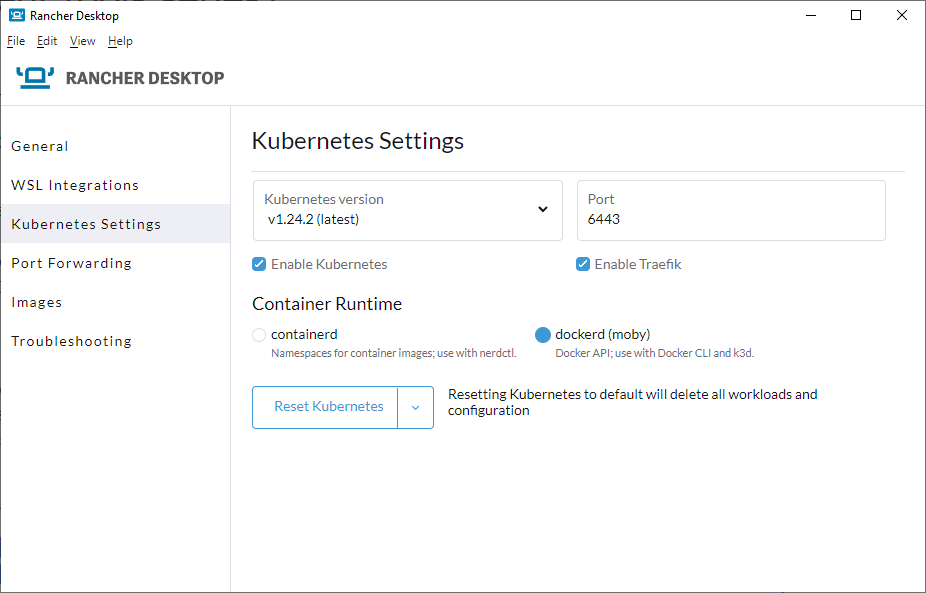Open WSL Integrations in sidebar

point(116,185)
